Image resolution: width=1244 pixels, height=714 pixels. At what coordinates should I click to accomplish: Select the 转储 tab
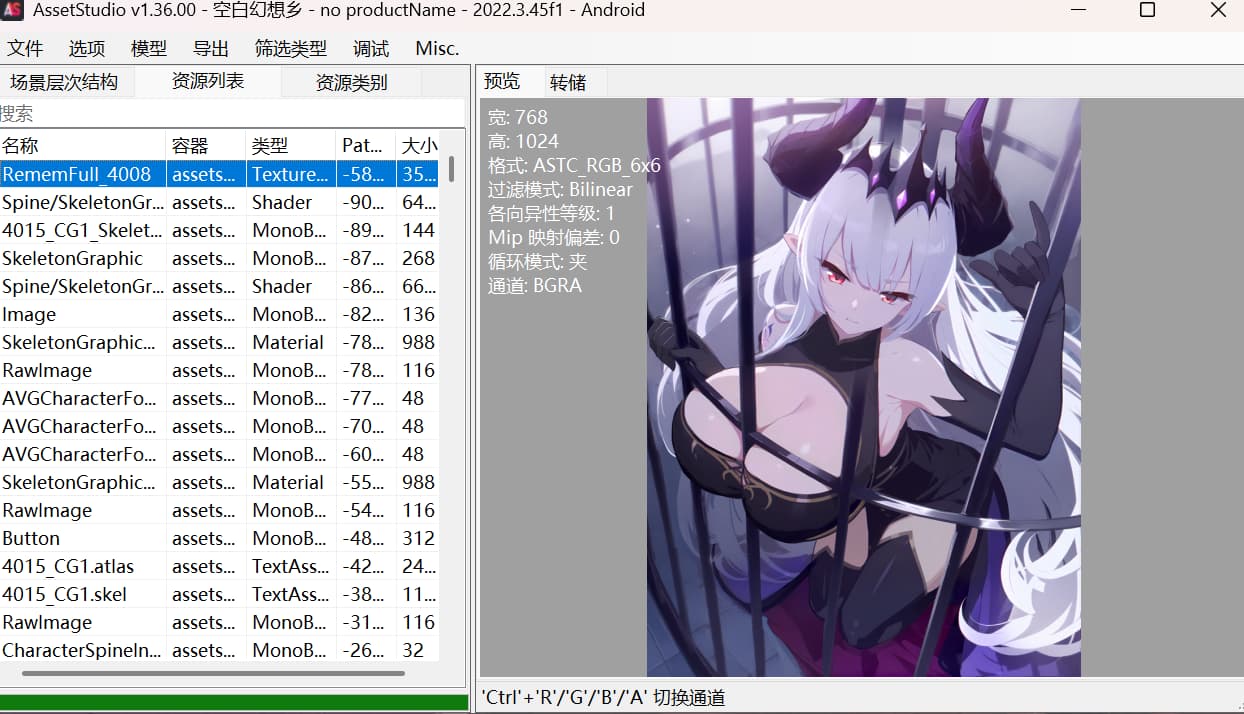point(568,82)
